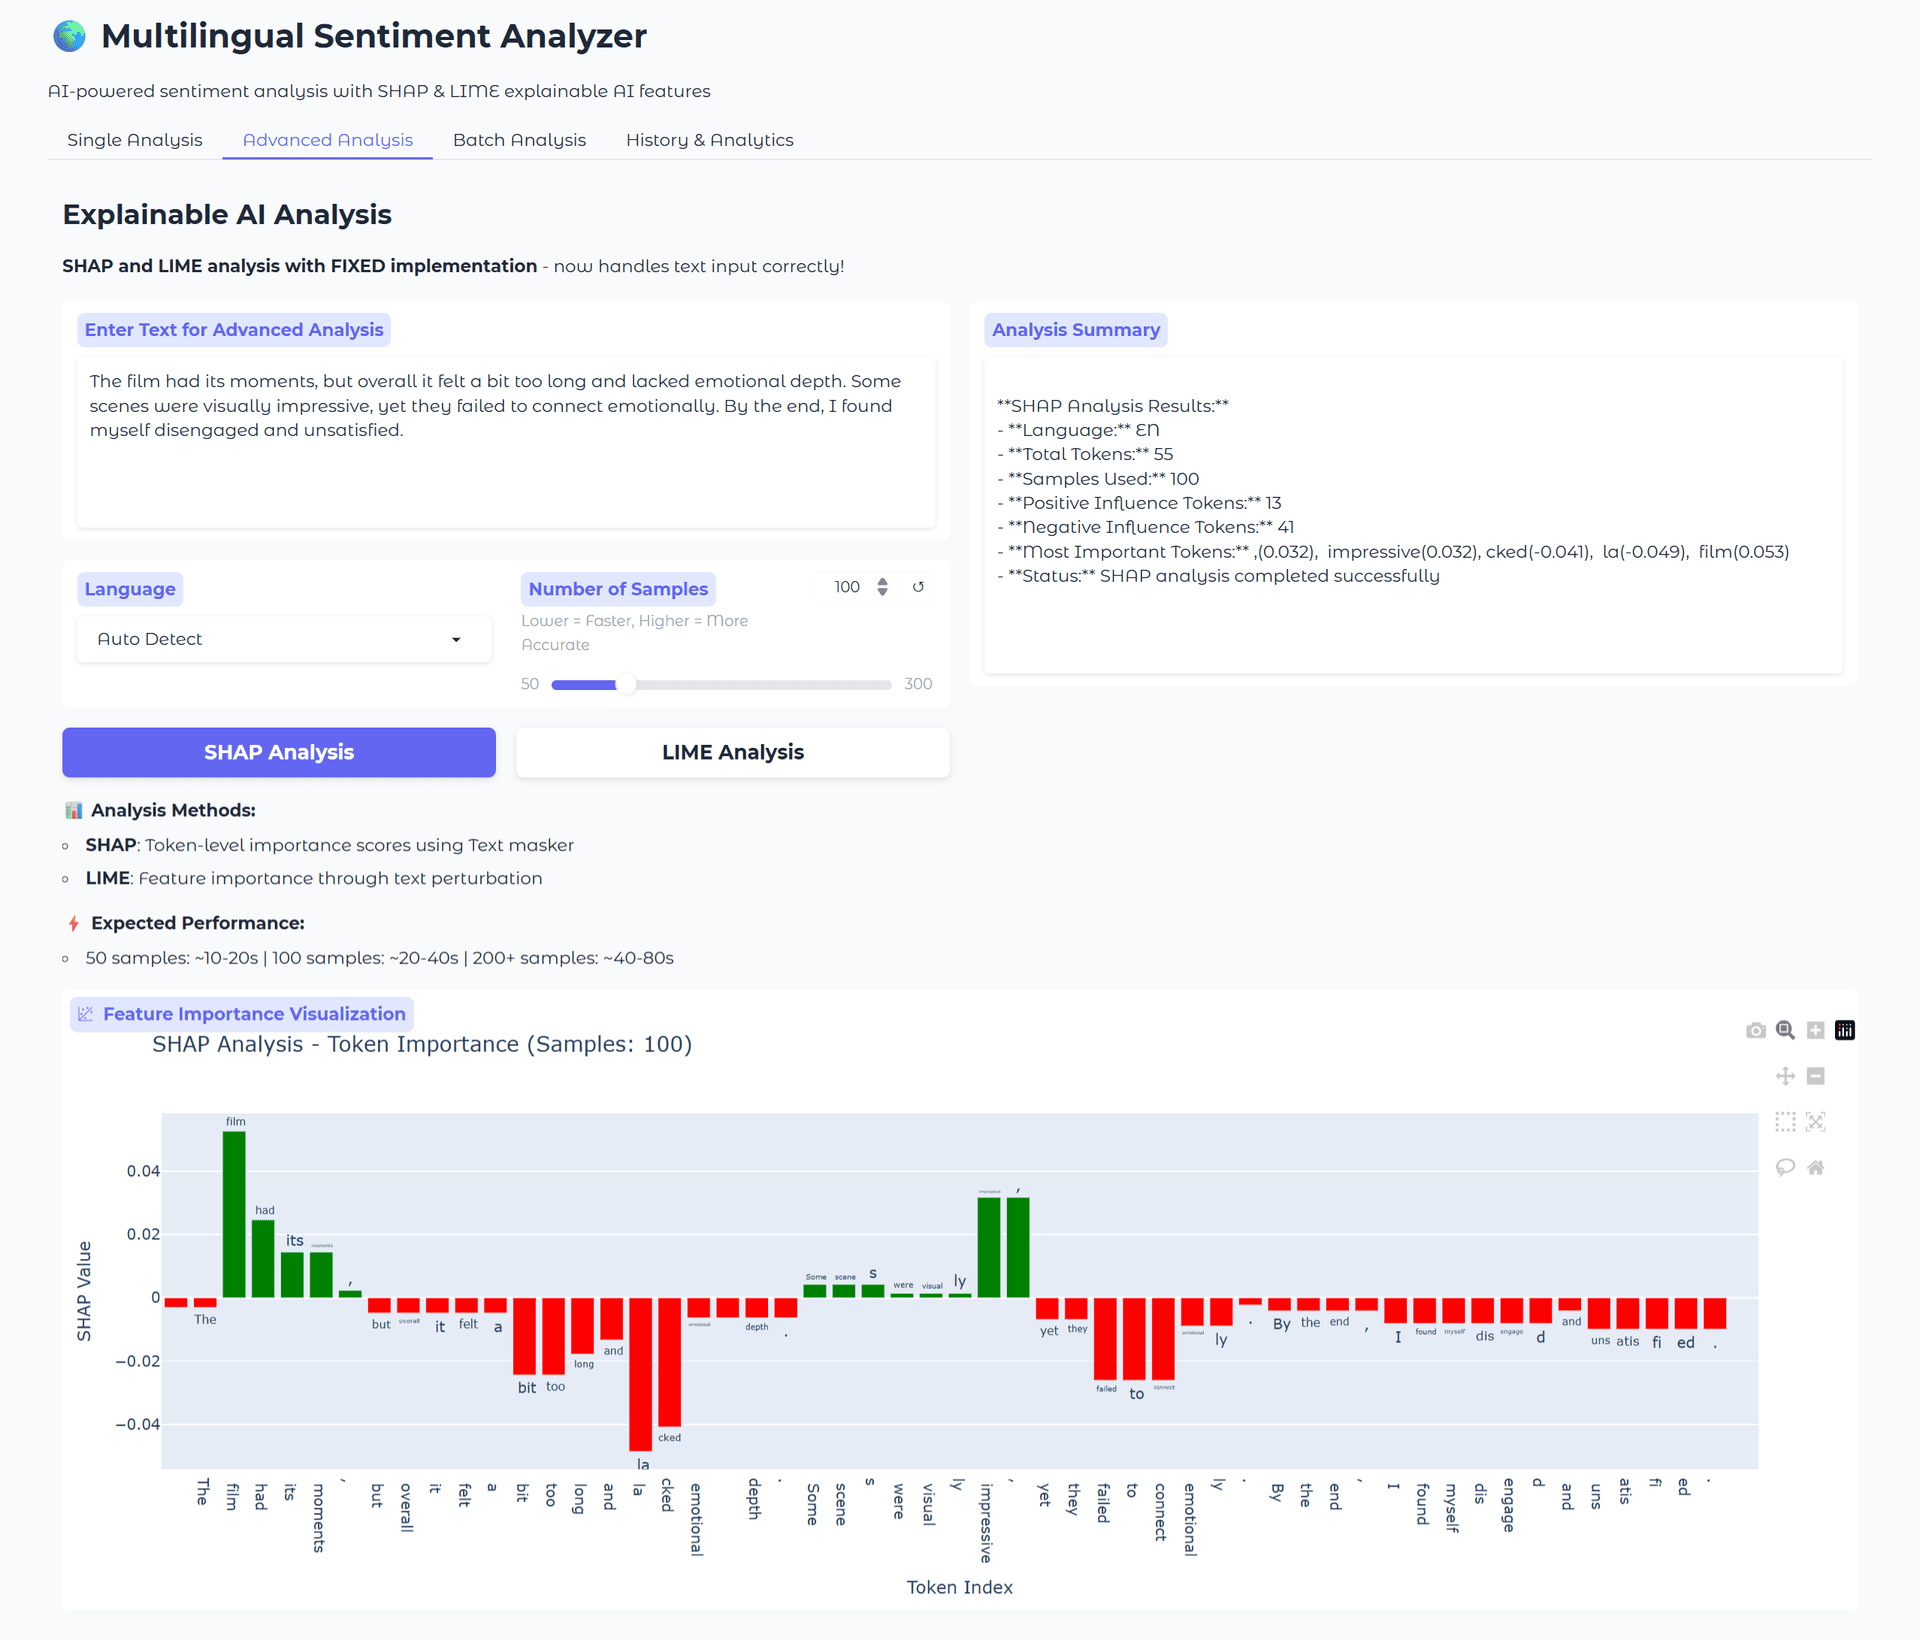Click the slider maximum label '300'

(918, 684)
